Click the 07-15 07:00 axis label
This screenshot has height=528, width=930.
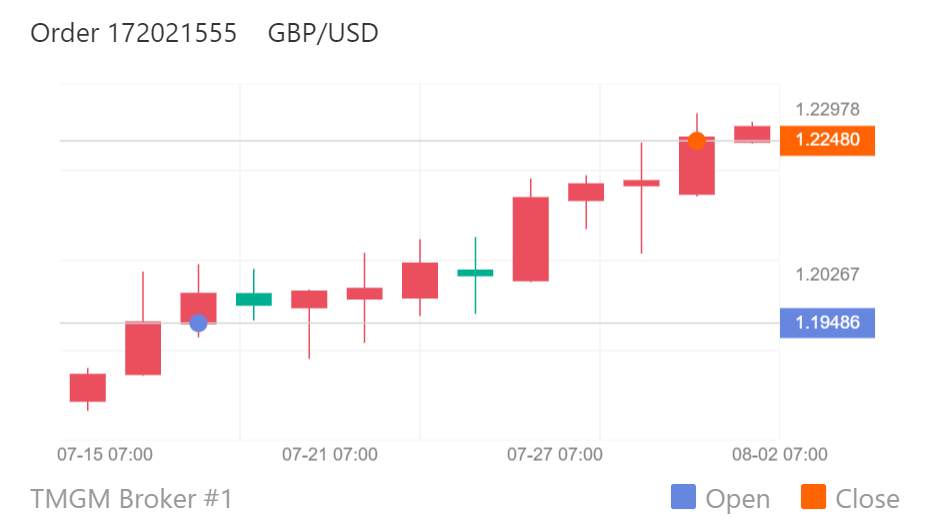click(x=105, y=454)
